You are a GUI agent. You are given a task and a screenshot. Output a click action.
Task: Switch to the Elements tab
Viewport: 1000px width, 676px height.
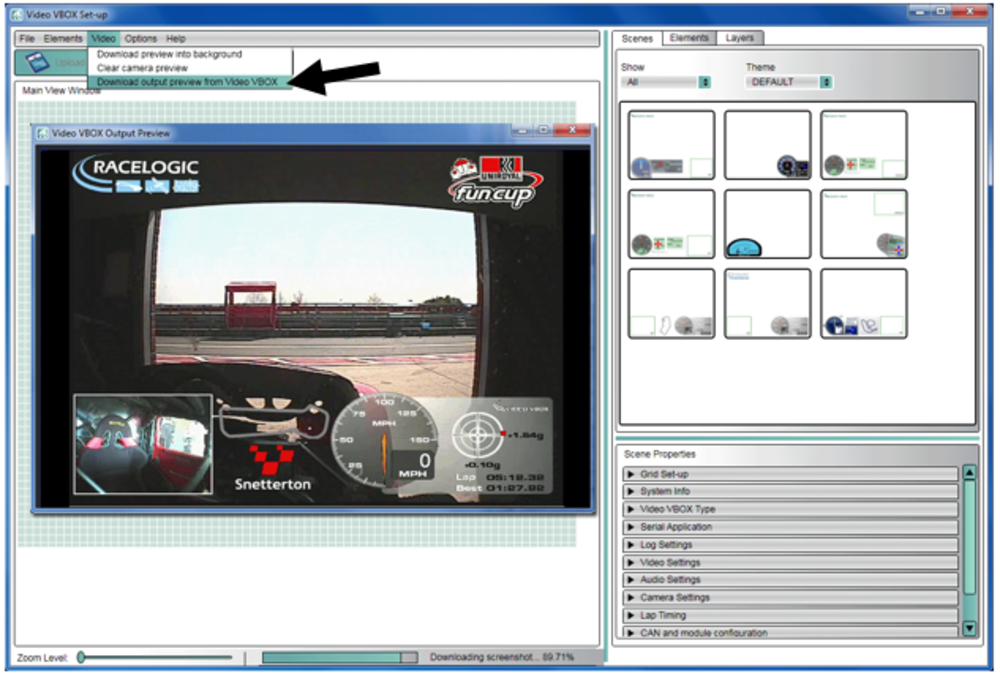[x=689, y=38]
